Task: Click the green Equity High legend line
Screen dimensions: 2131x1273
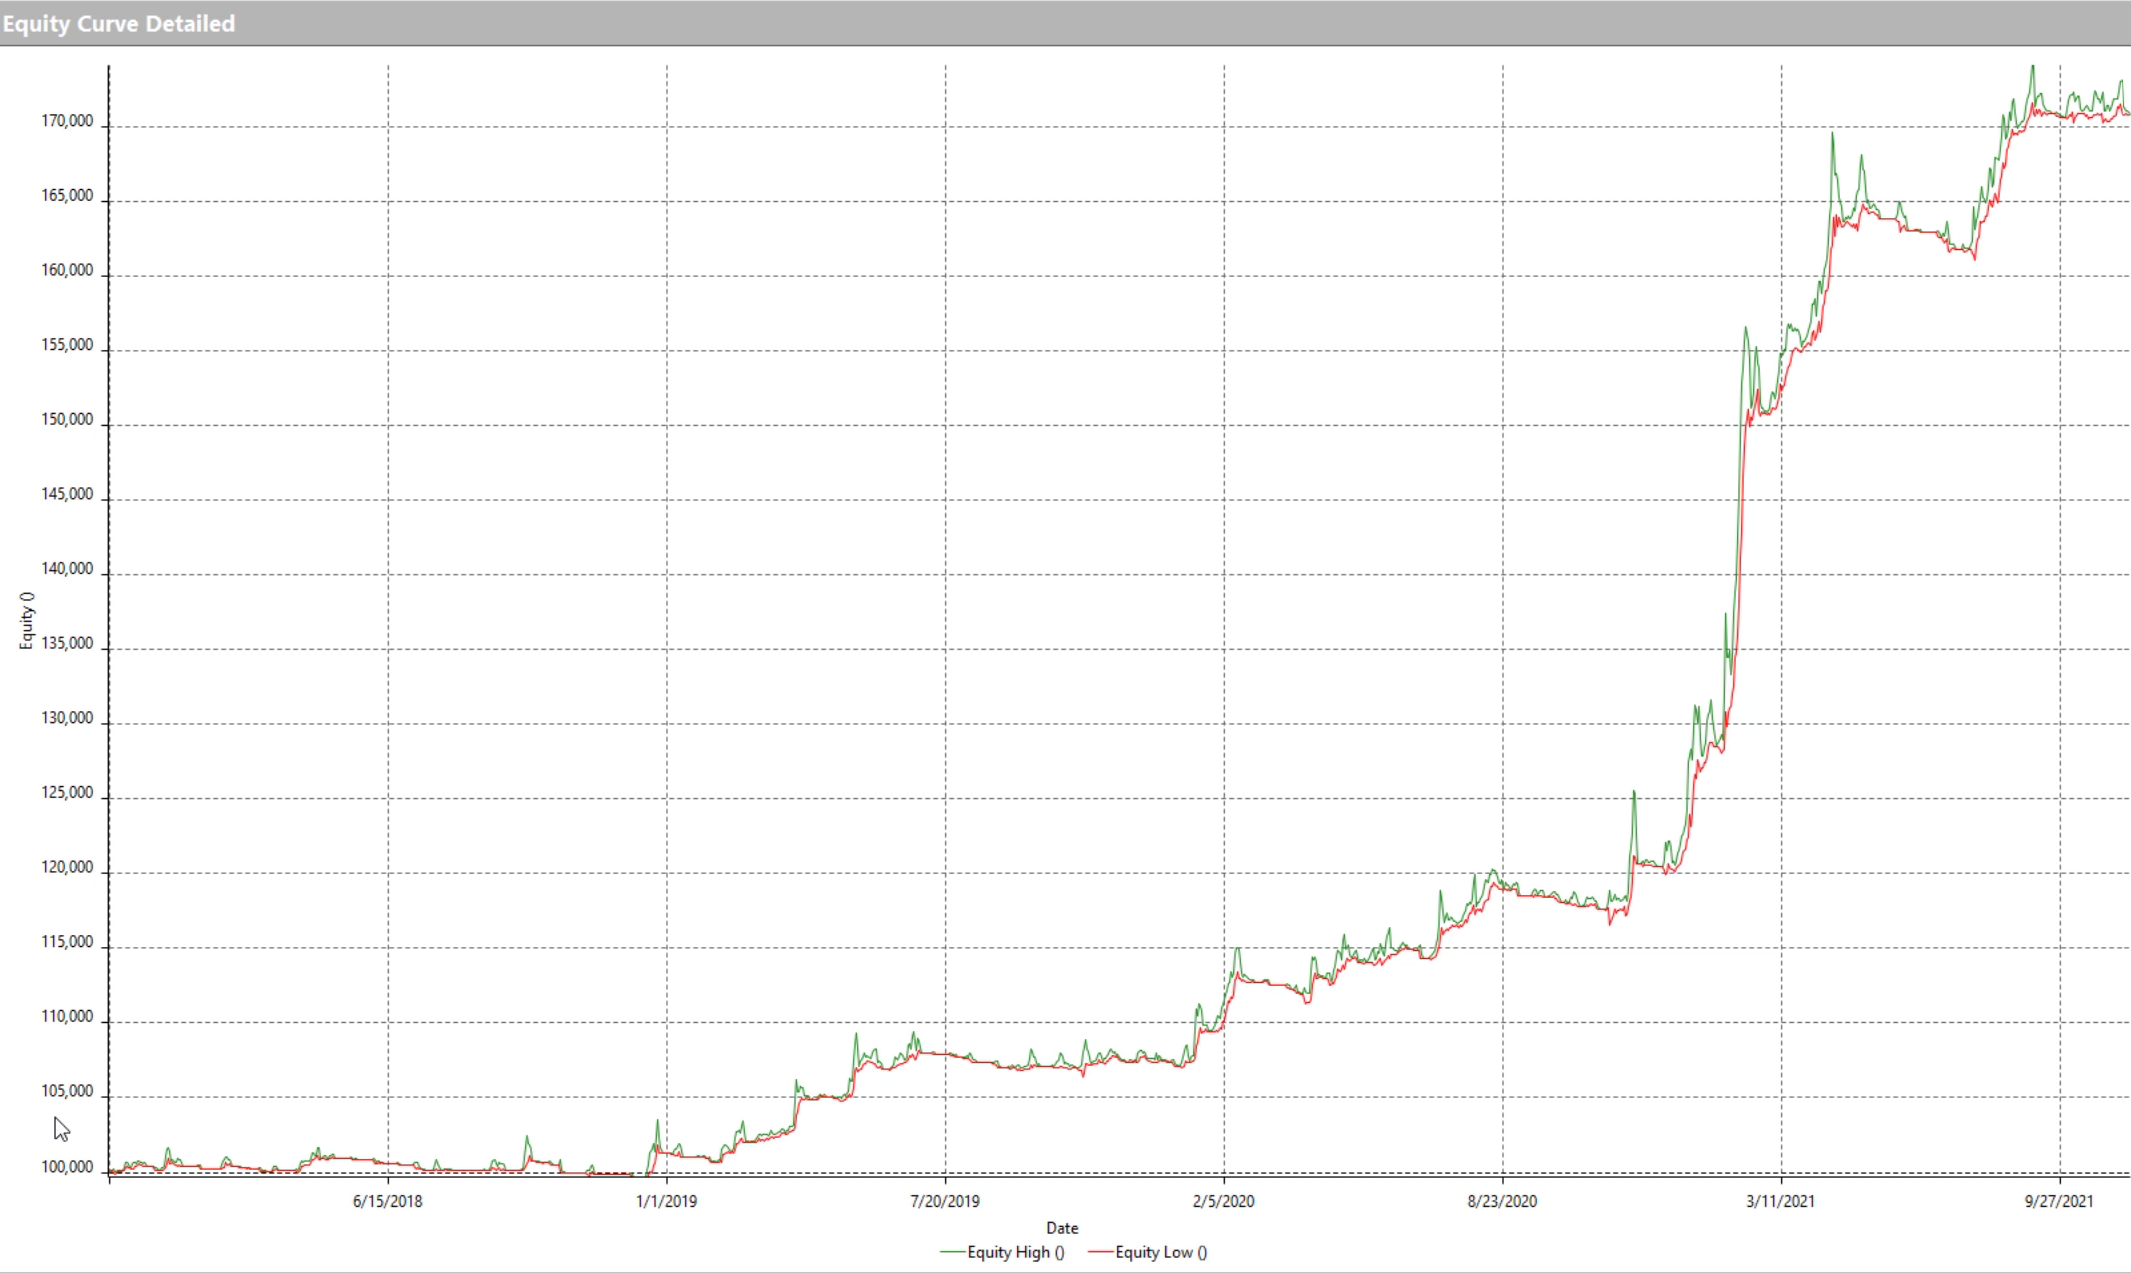Action: coord(952,1252)
